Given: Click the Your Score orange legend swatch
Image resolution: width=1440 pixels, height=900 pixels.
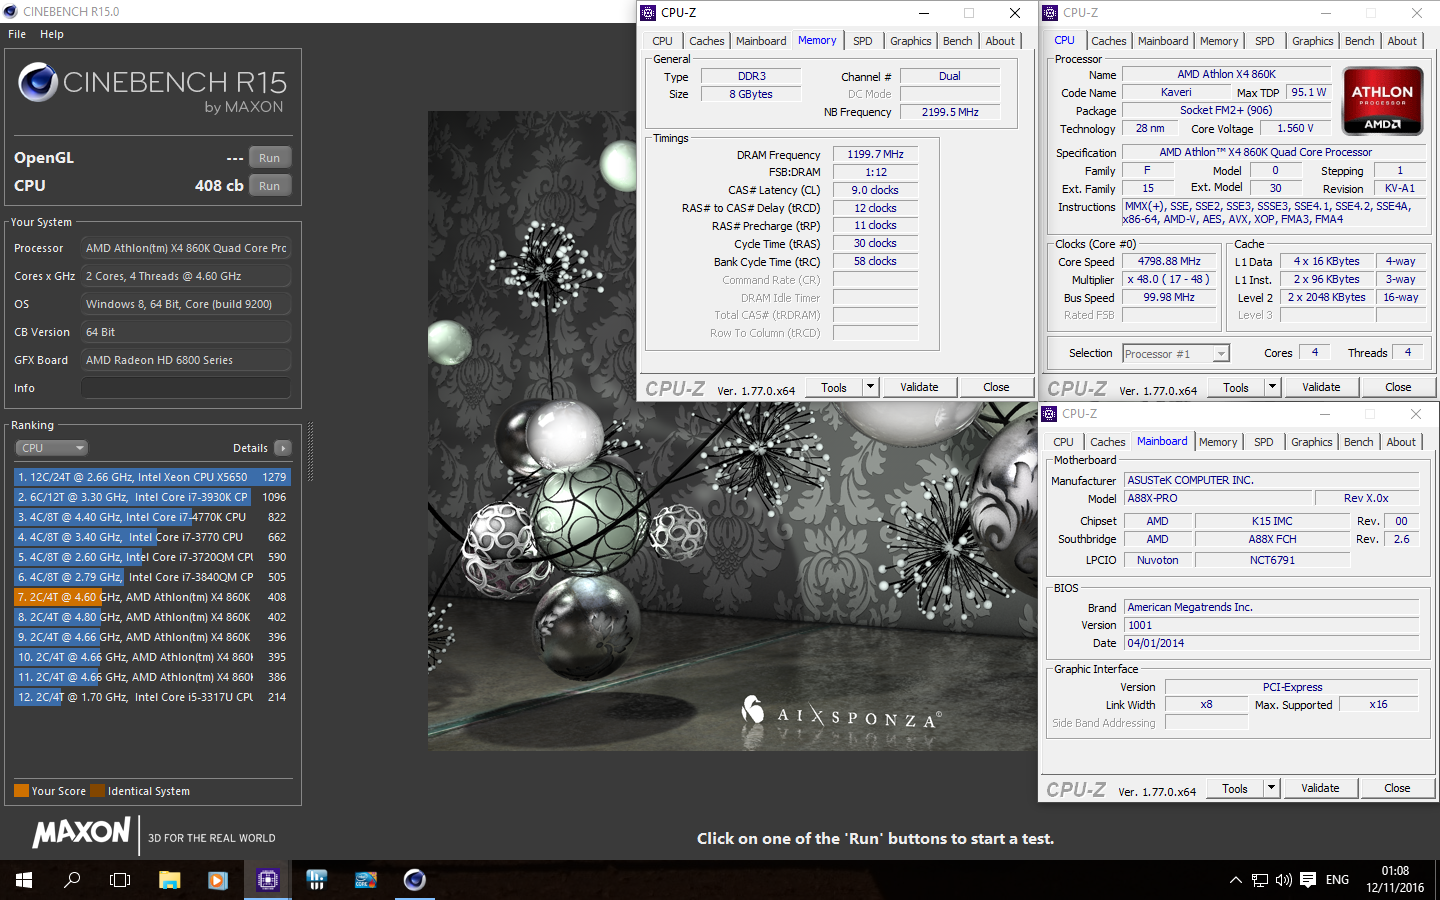Looking at the screenshot, I should [x=21, y=791].
